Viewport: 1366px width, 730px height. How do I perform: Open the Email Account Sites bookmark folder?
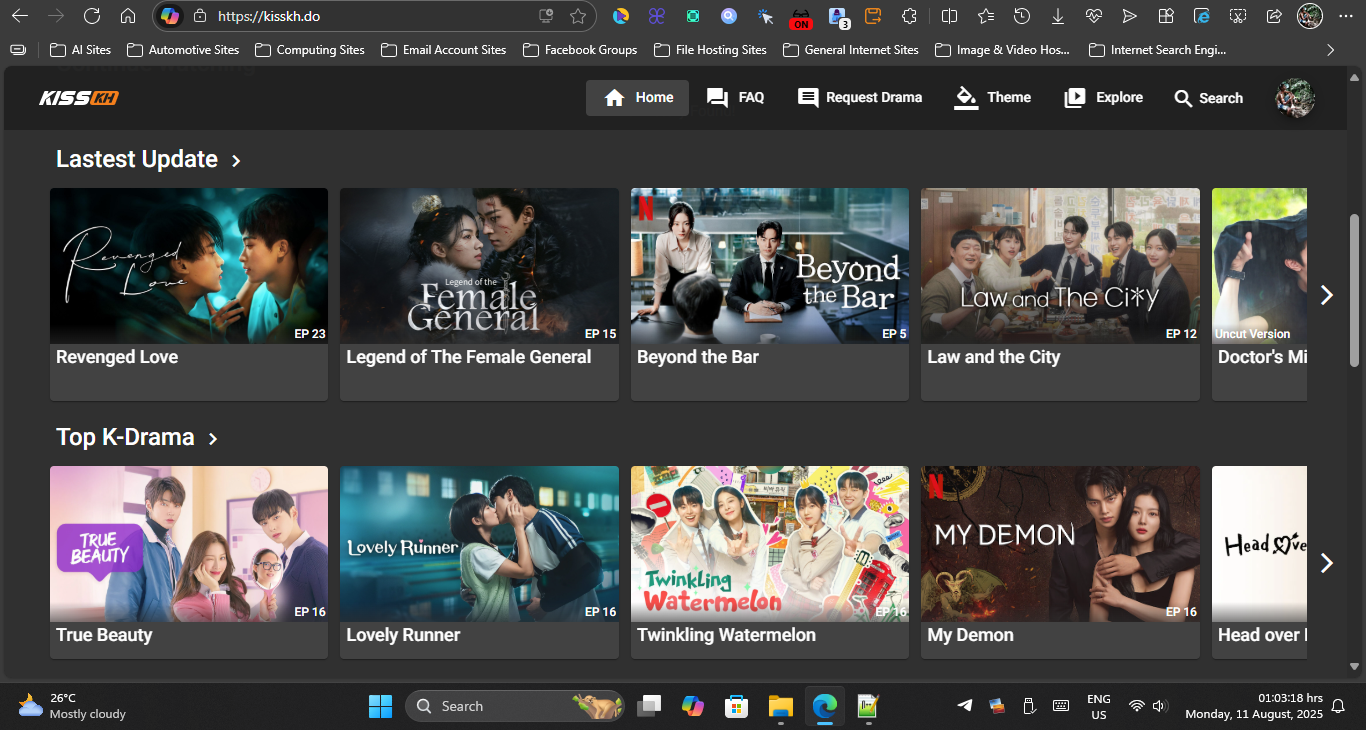[x=443, y=49]
